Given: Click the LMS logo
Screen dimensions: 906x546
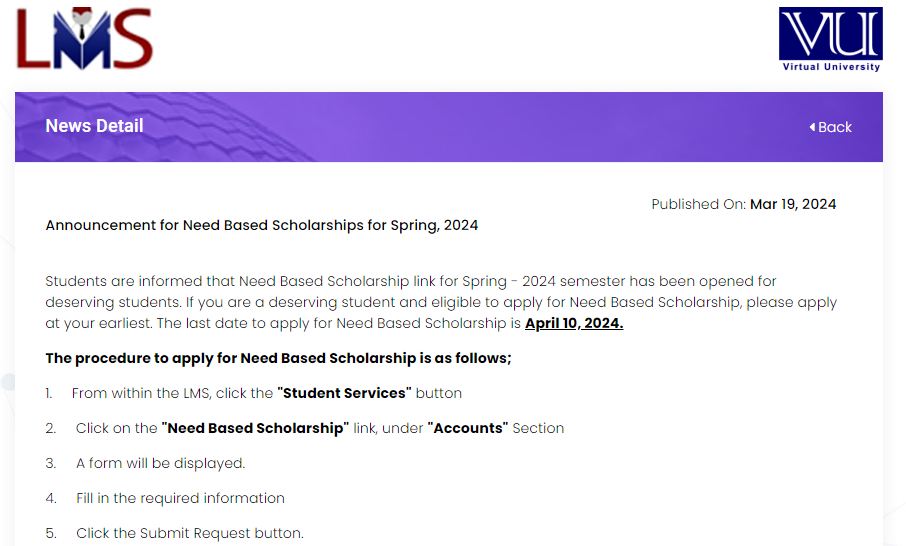Looking at the screenshot, I should coord(85,38).
